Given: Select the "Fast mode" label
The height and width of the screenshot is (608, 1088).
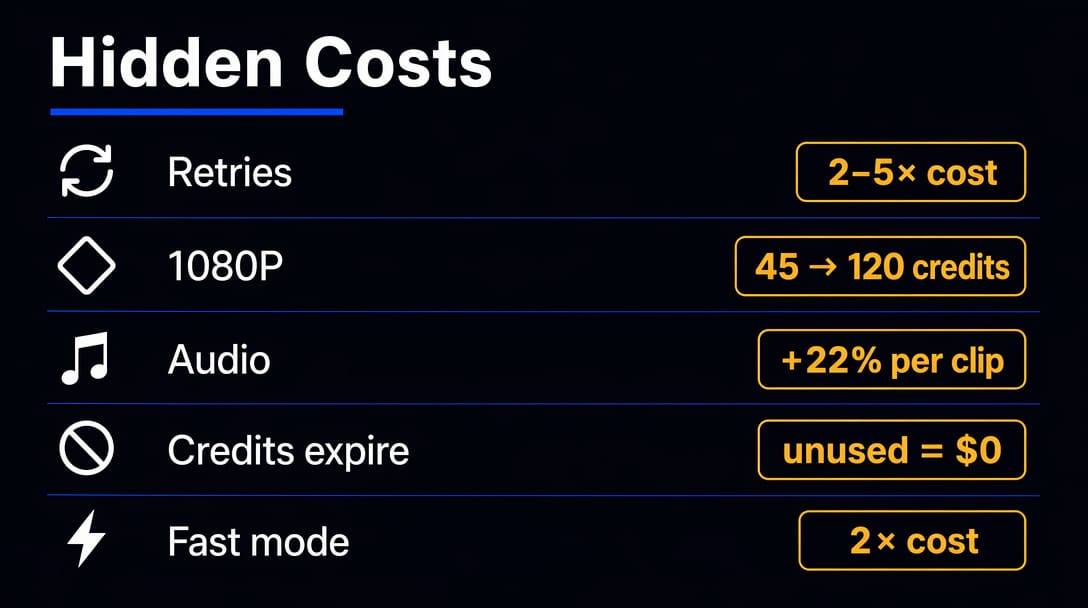Looking at the screenshot, I should (x=258, y=542).
